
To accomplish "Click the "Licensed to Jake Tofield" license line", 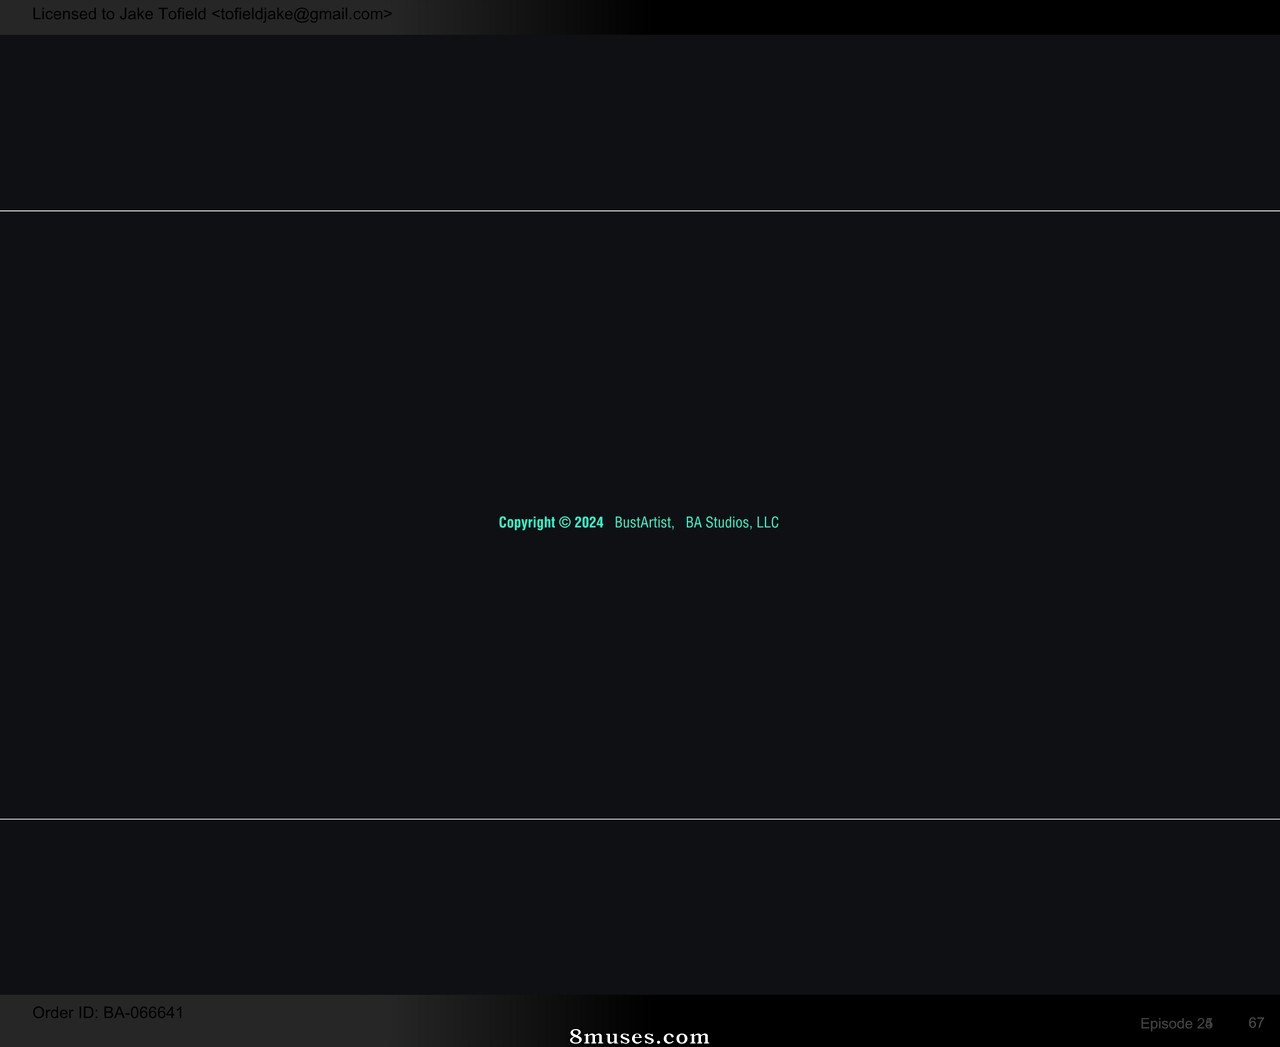I will coord(212,14).
